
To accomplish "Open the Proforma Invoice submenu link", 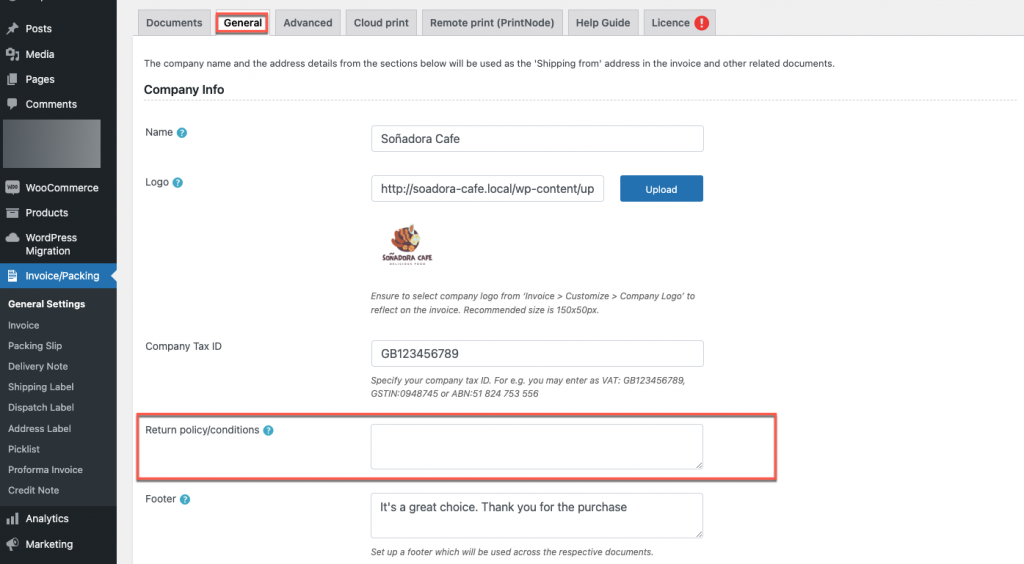I will pos(45,469).
